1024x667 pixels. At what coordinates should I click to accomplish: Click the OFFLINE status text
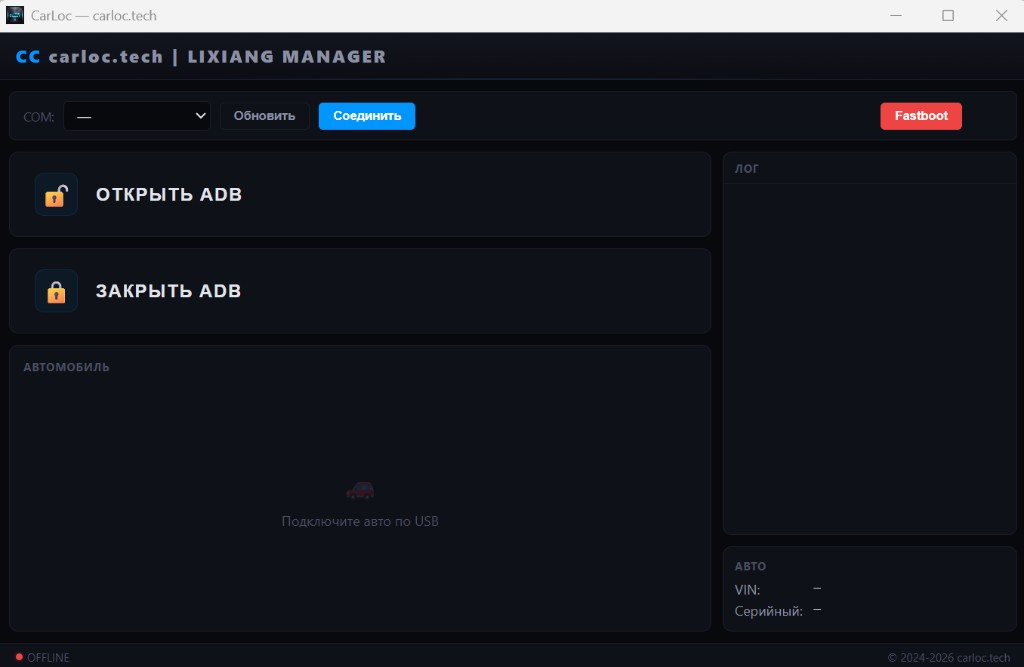48,657
